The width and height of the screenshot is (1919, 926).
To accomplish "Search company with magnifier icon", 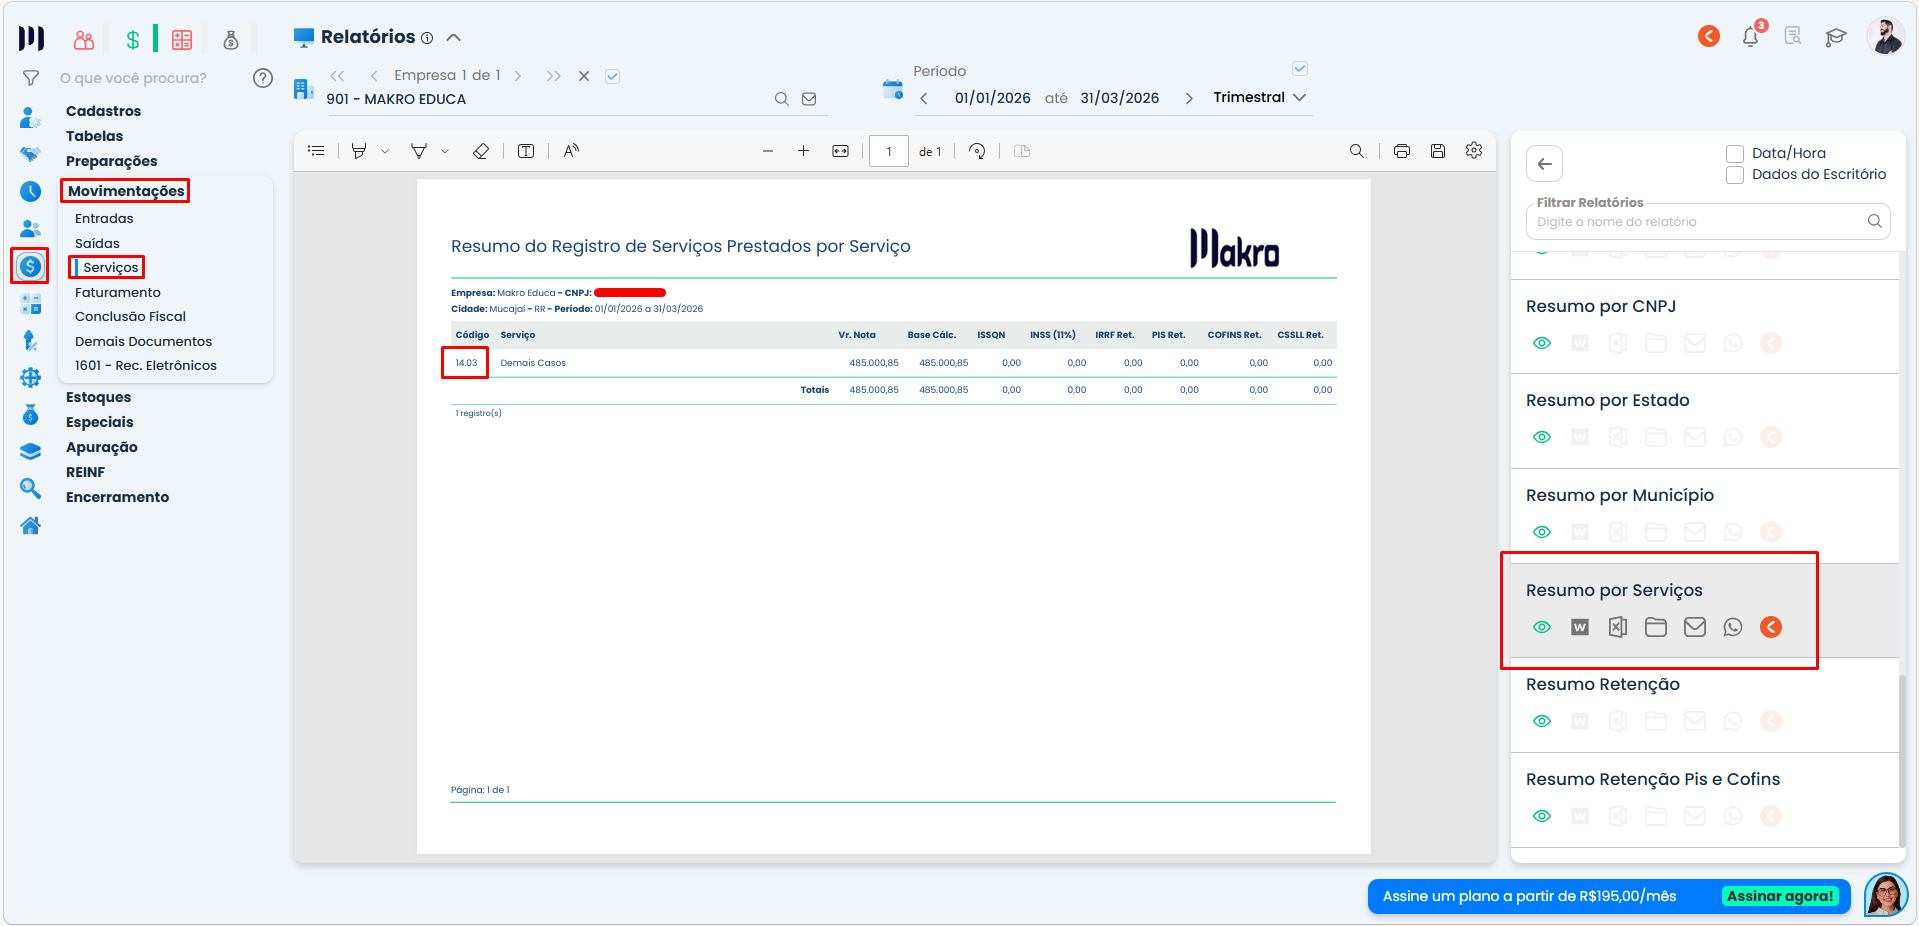I will pyautogui.click(x=782, y=99).
